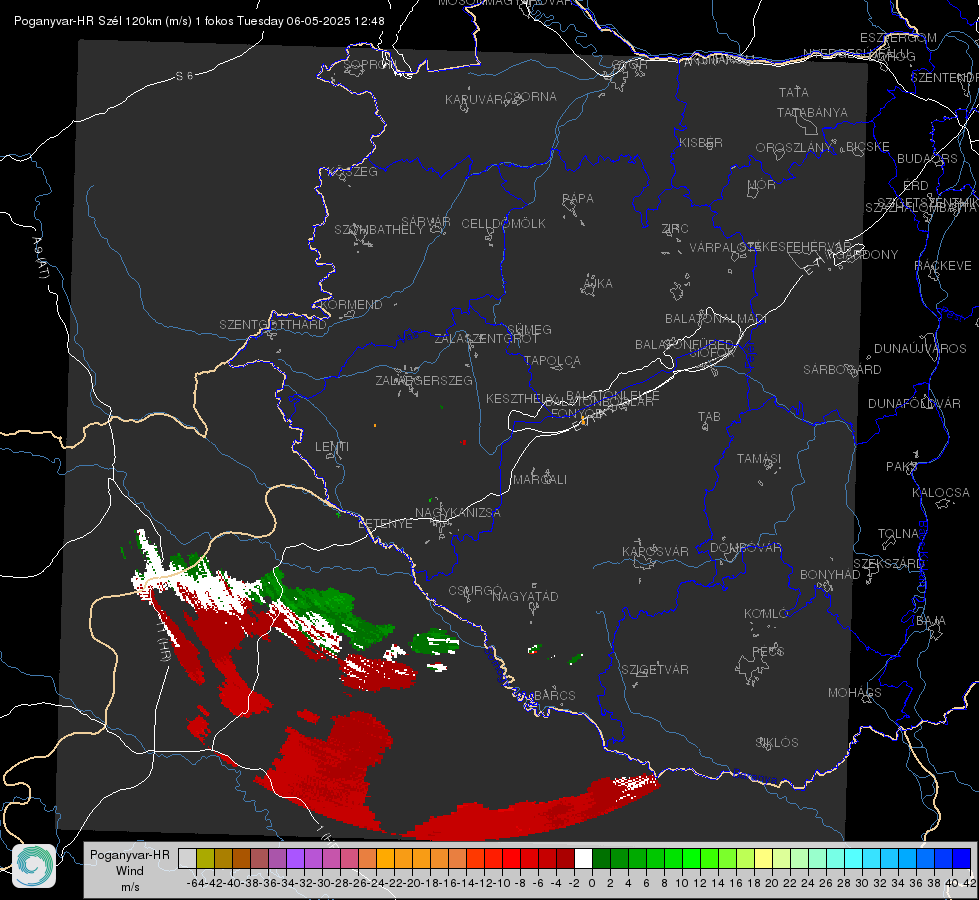Click the RACKEVE label
This screenshot has height=900, width=979.
[x=943, y=266]
